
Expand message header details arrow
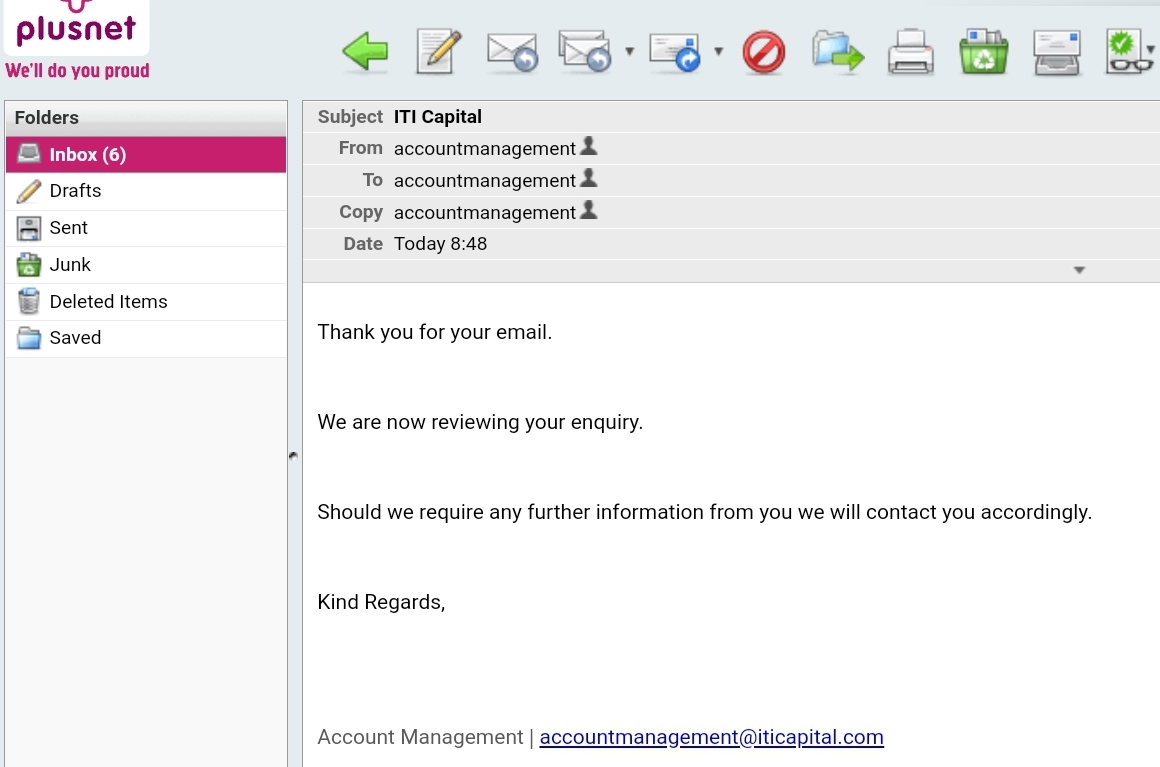pos(1079,271)
